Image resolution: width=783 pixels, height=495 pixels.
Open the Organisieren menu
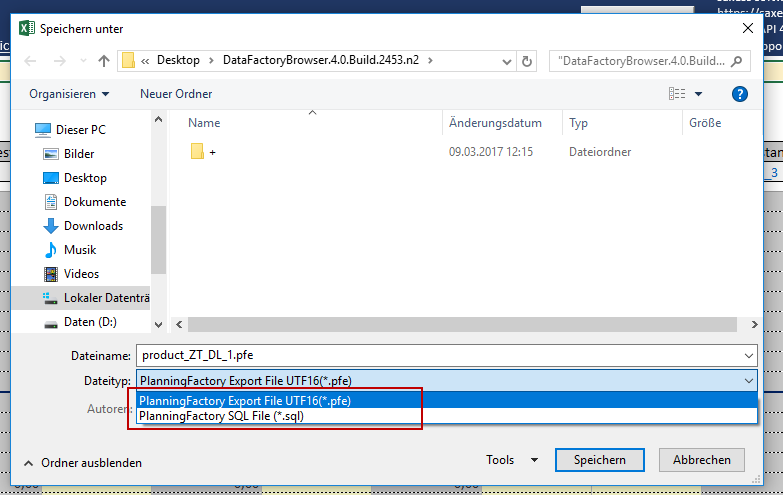[70, 94]
